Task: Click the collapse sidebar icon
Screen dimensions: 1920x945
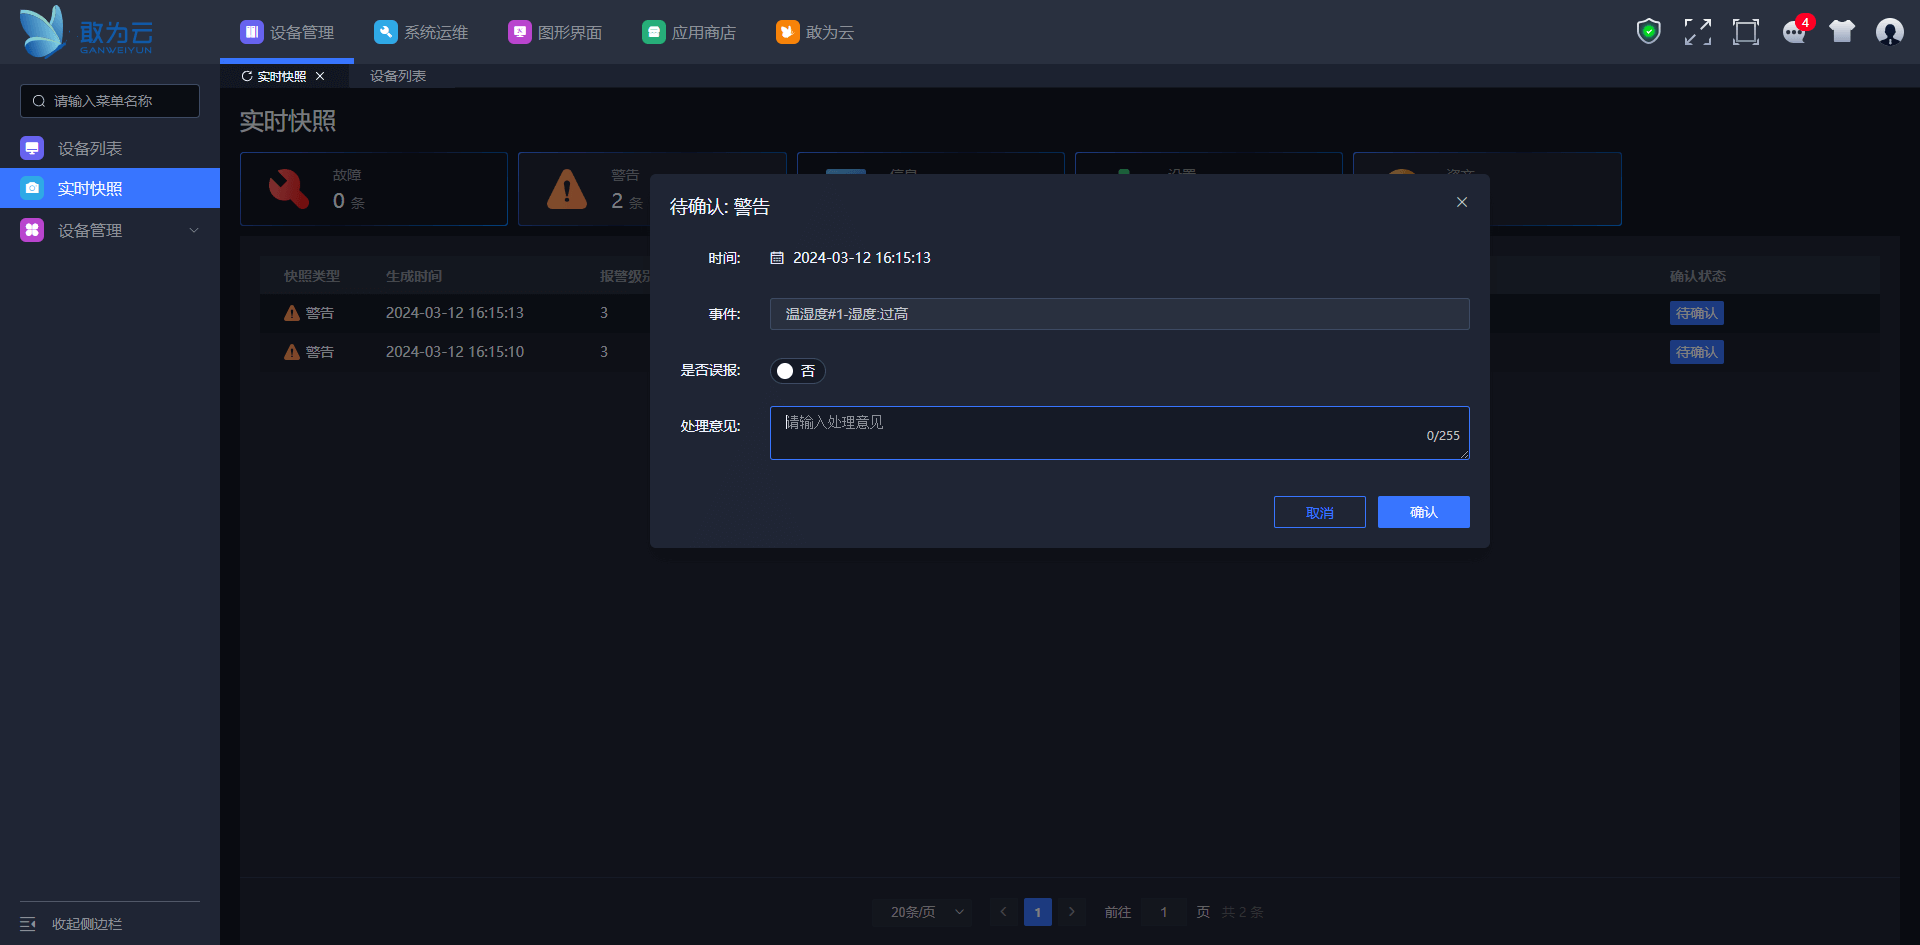Action: (x=28, y=924)
